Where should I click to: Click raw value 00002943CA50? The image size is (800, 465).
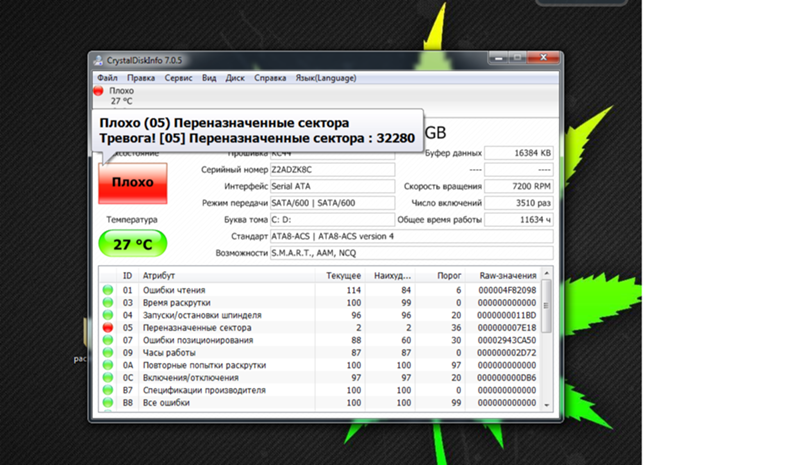coord(507,340)
